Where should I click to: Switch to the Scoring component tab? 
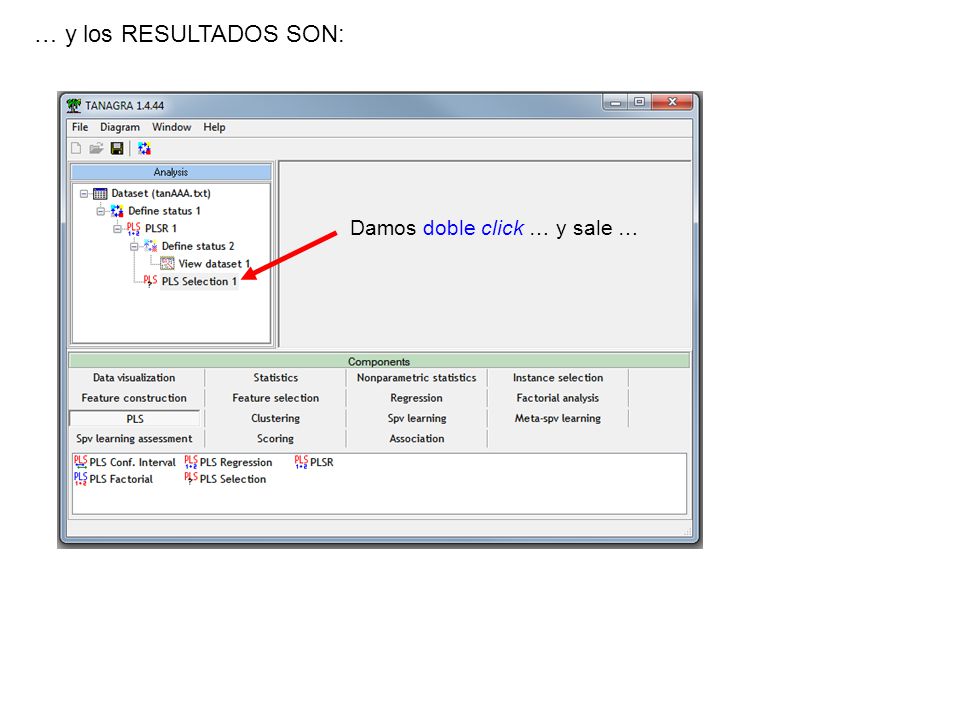[x=276, y=438]
